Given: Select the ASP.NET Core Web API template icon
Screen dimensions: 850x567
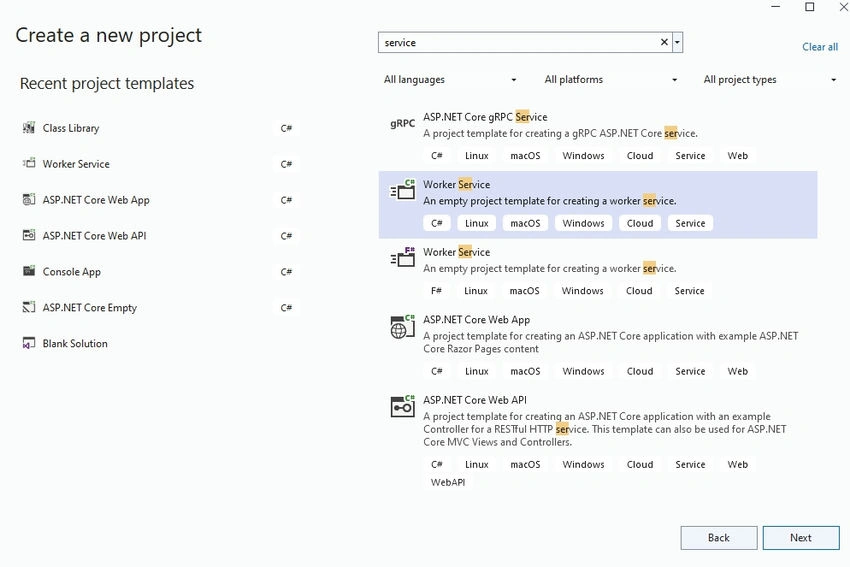Looking at the screenshot, I should [402, 406].
